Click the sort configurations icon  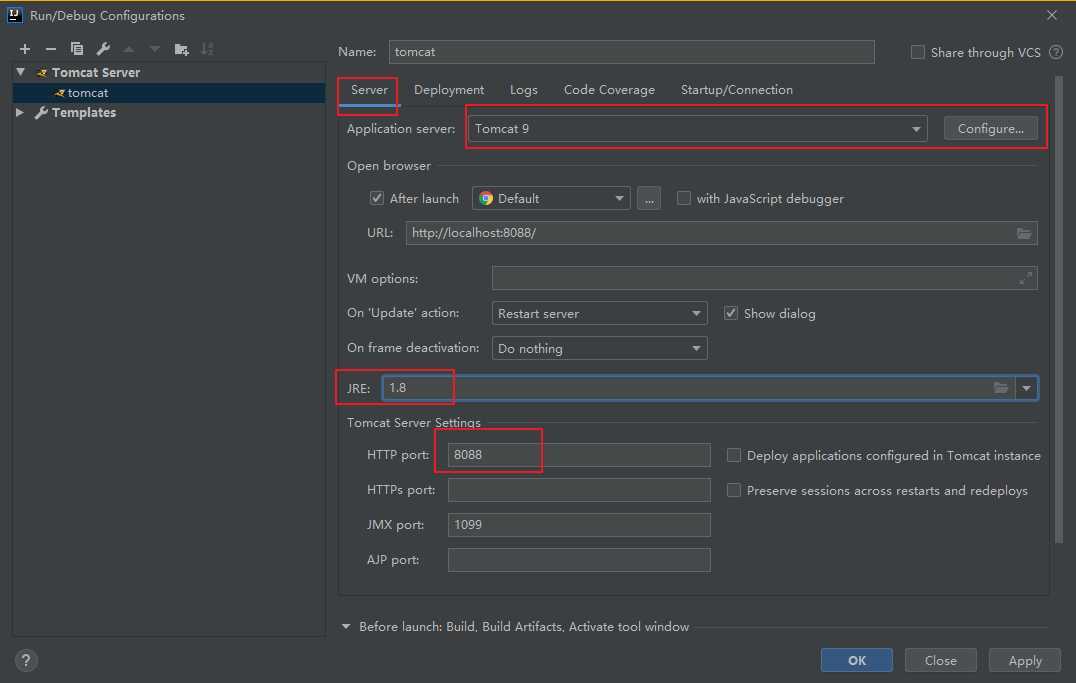coord(207,49)
